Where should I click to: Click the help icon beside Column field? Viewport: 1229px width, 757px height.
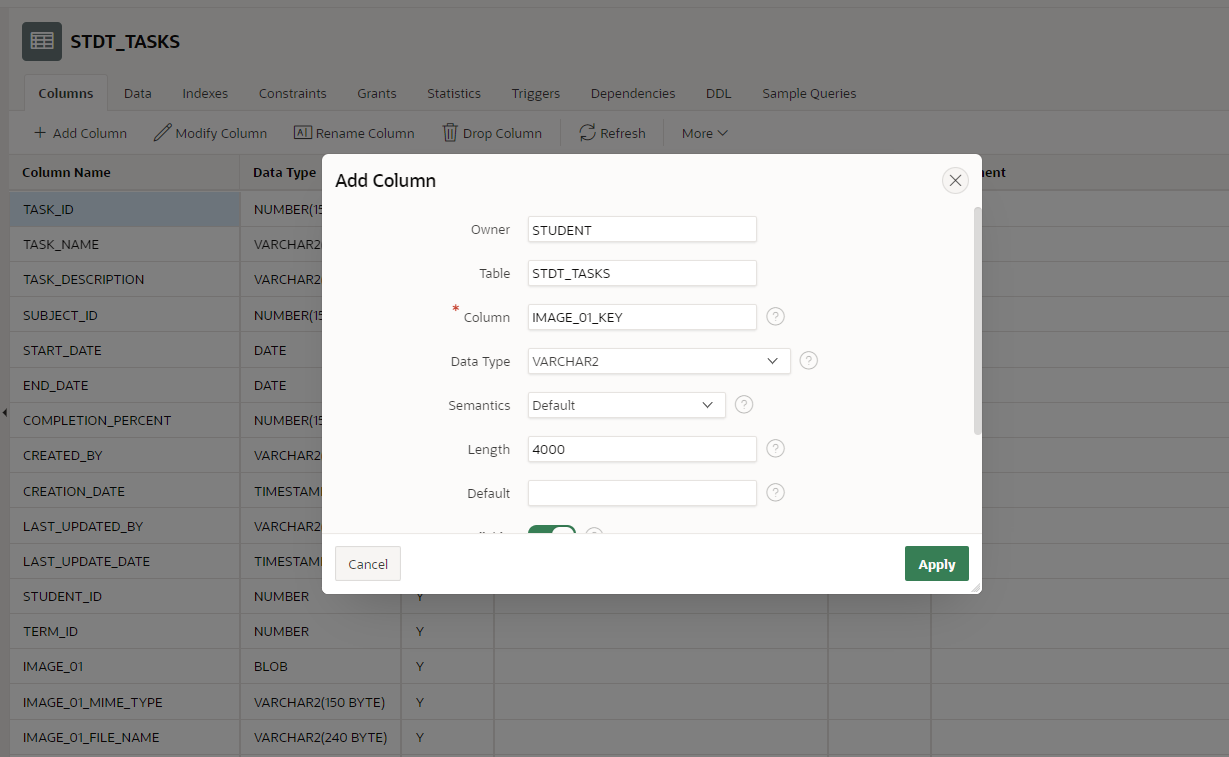(x=775, y=317)
